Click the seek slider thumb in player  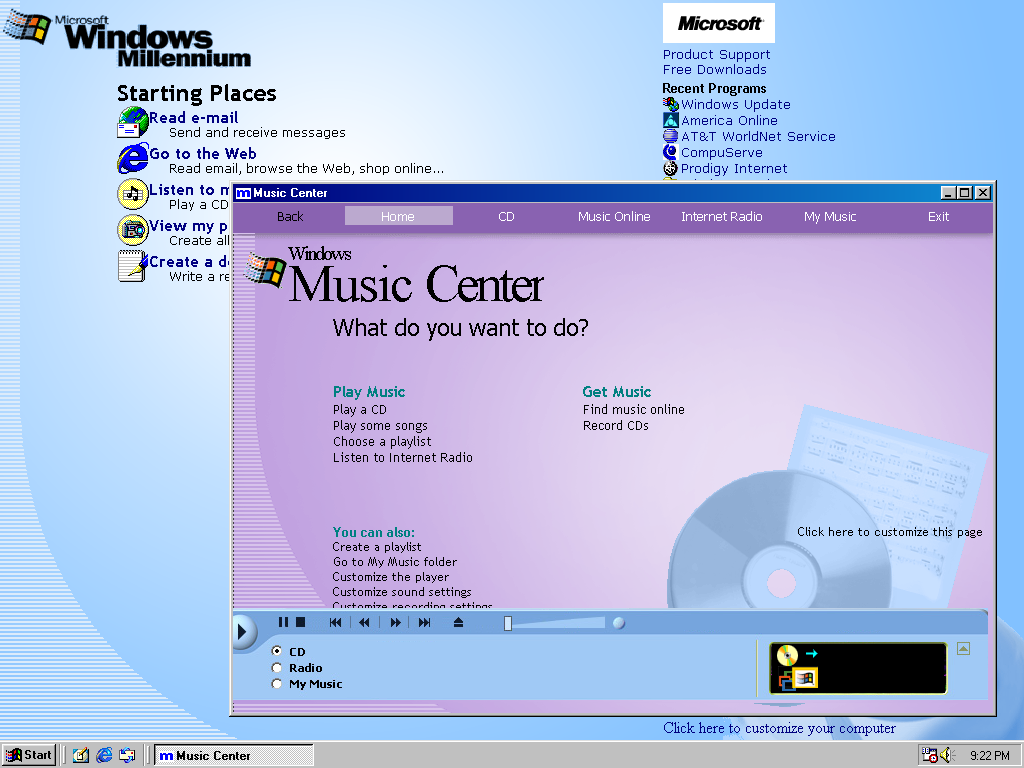tap(508, 624)
